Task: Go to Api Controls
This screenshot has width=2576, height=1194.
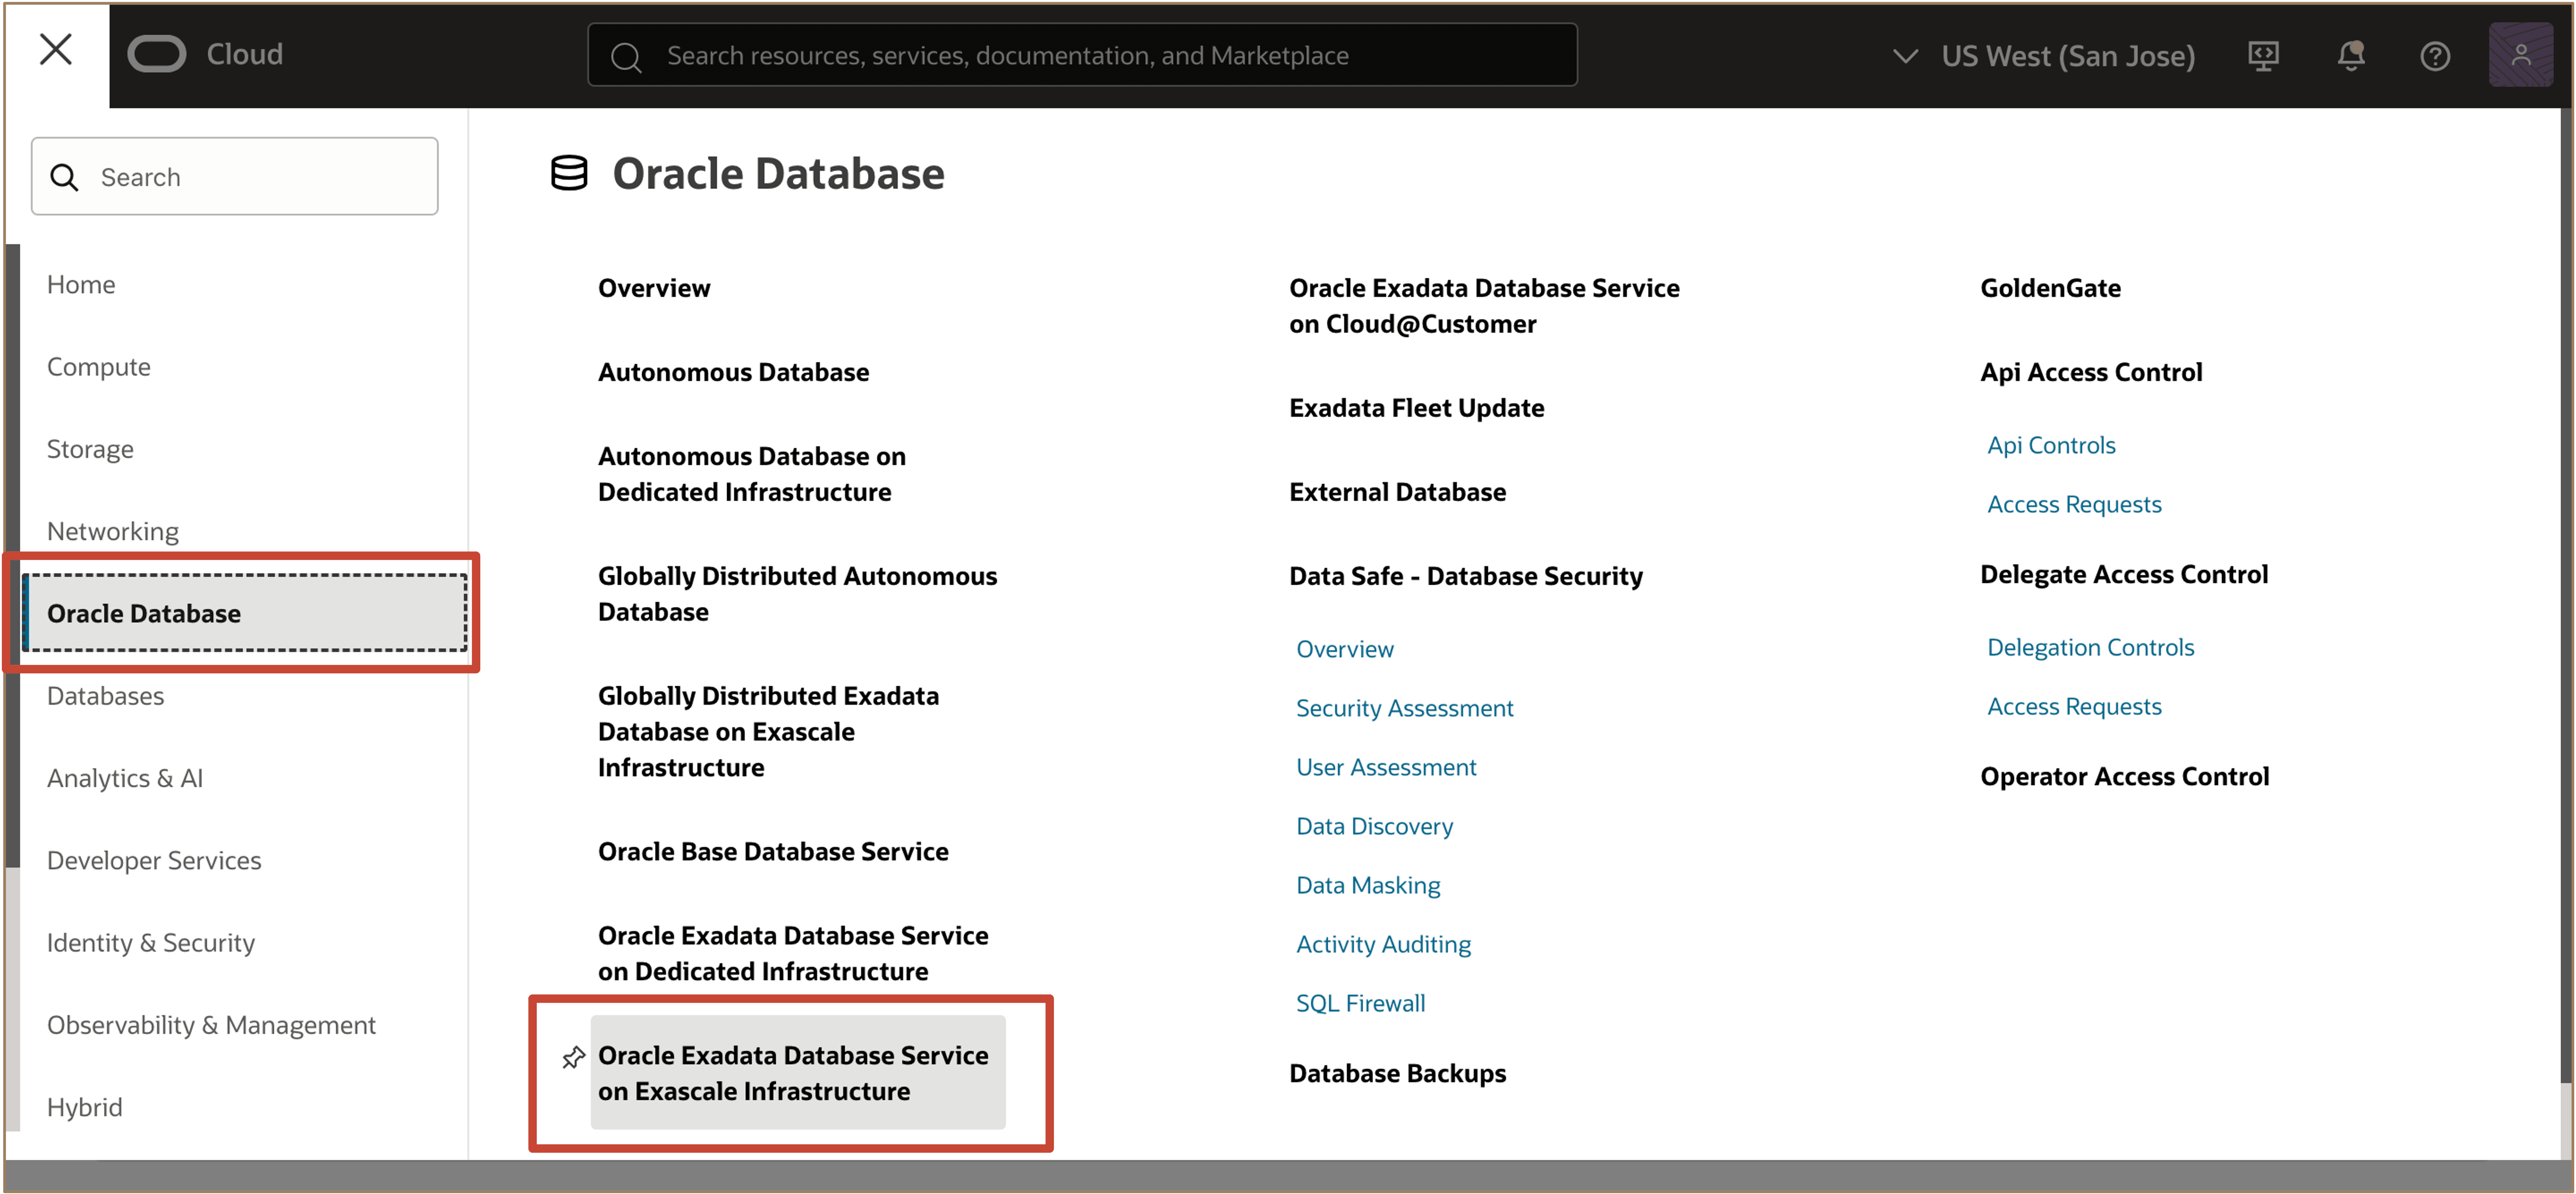Action: (2050, 445)
